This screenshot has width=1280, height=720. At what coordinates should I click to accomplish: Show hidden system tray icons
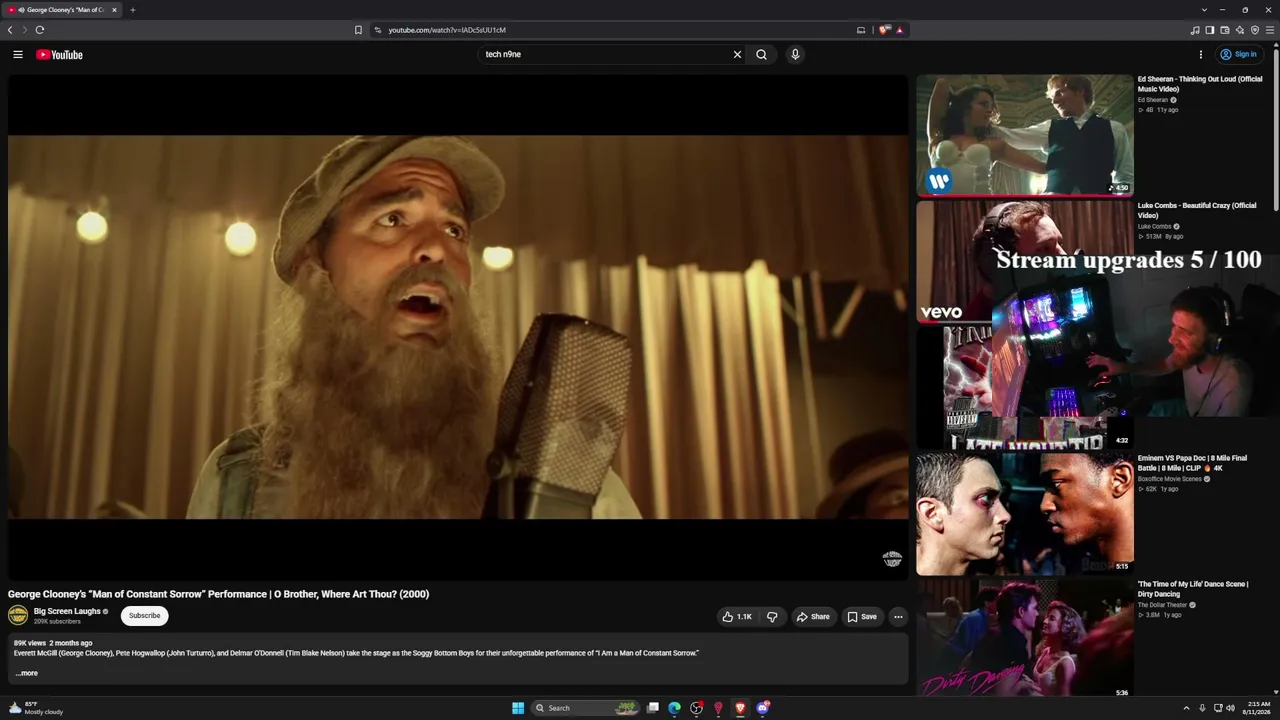[x=1186, y=708]
